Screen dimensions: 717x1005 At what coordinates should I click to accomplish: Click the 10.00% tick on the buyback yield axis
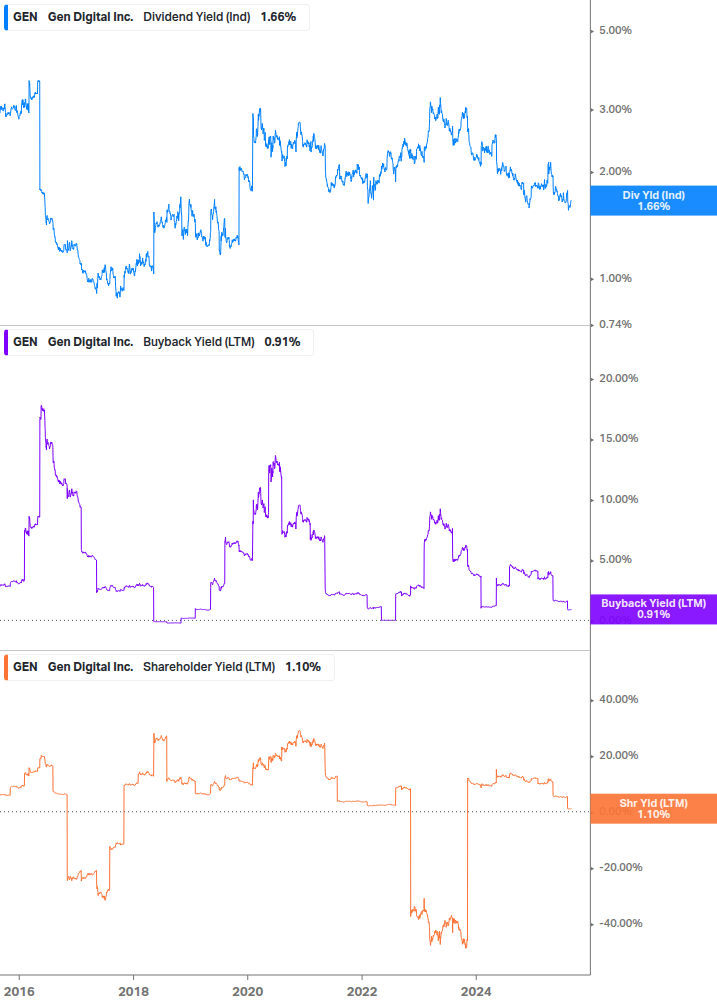click(618, 500)
